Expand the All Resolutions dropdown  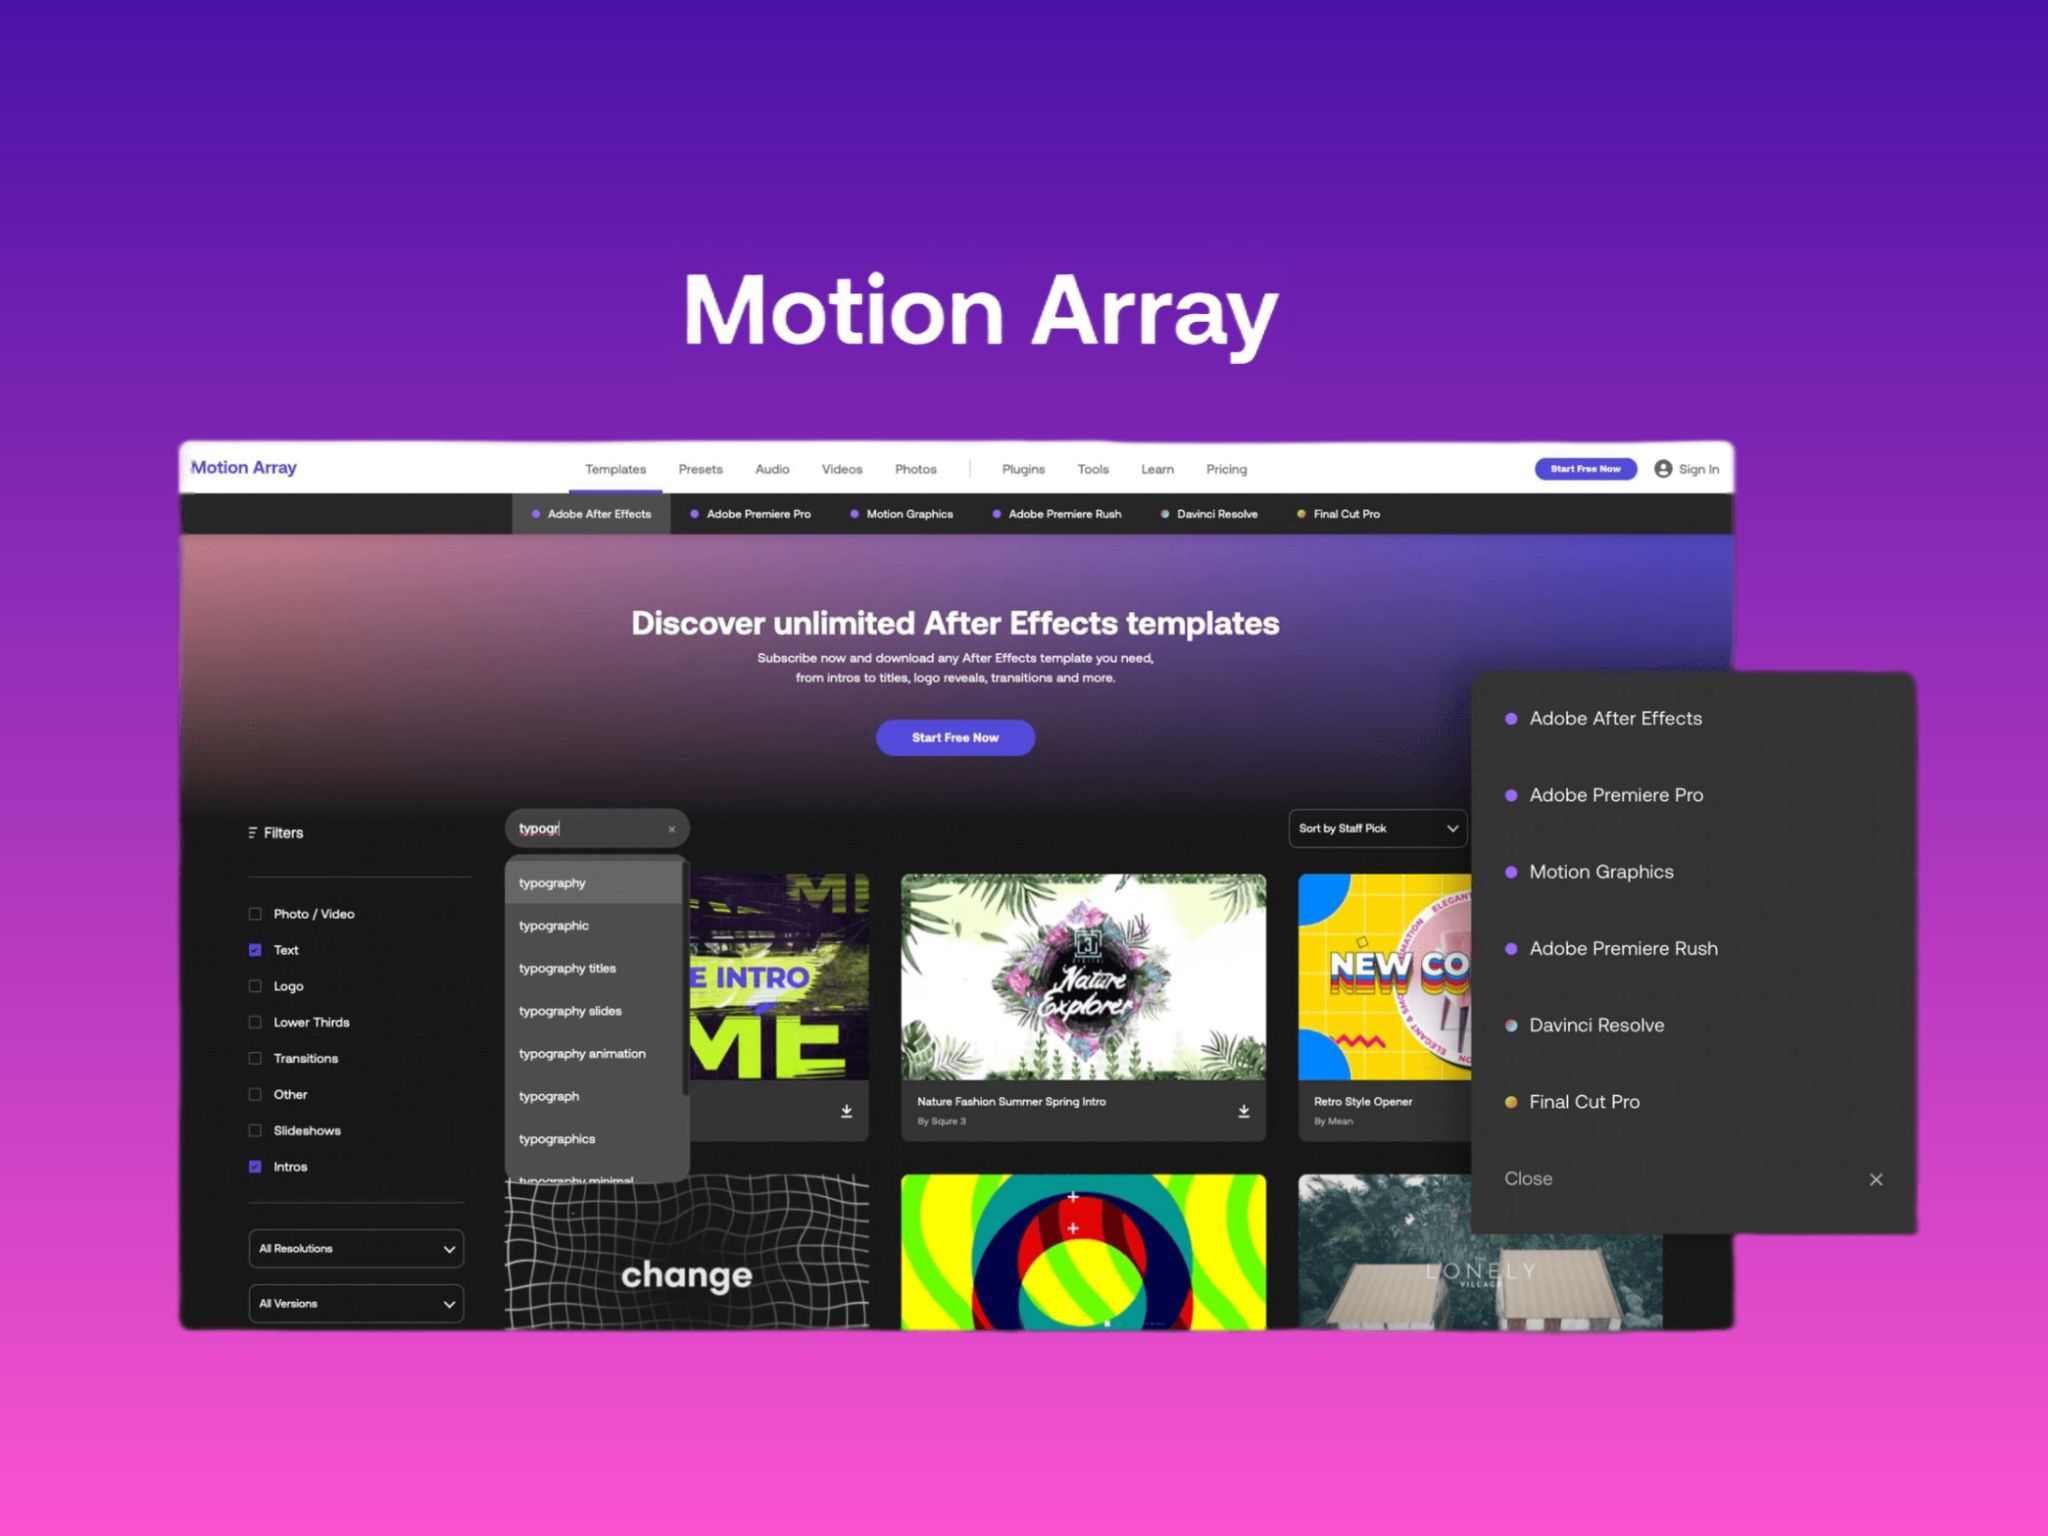coord(356,1249)
